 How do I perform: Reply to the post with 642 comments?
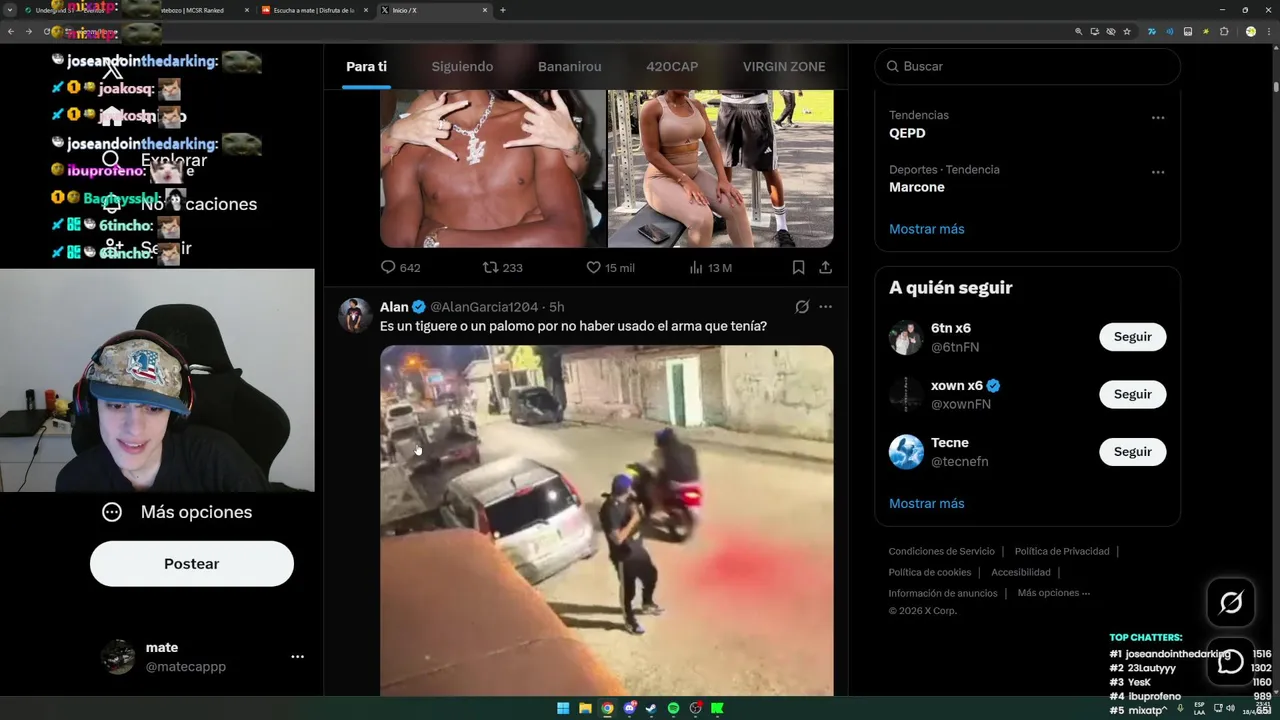point(400,267)
